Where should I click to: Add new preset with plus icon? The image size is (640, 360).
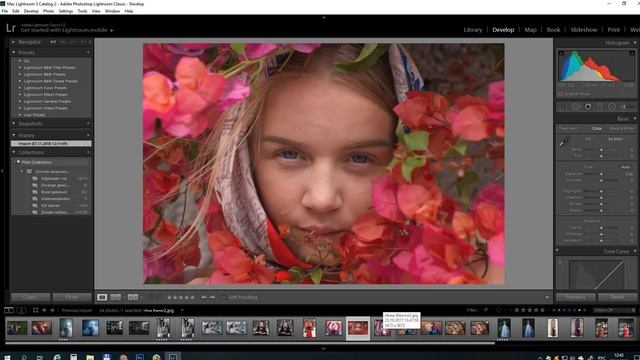coord(88,53)
